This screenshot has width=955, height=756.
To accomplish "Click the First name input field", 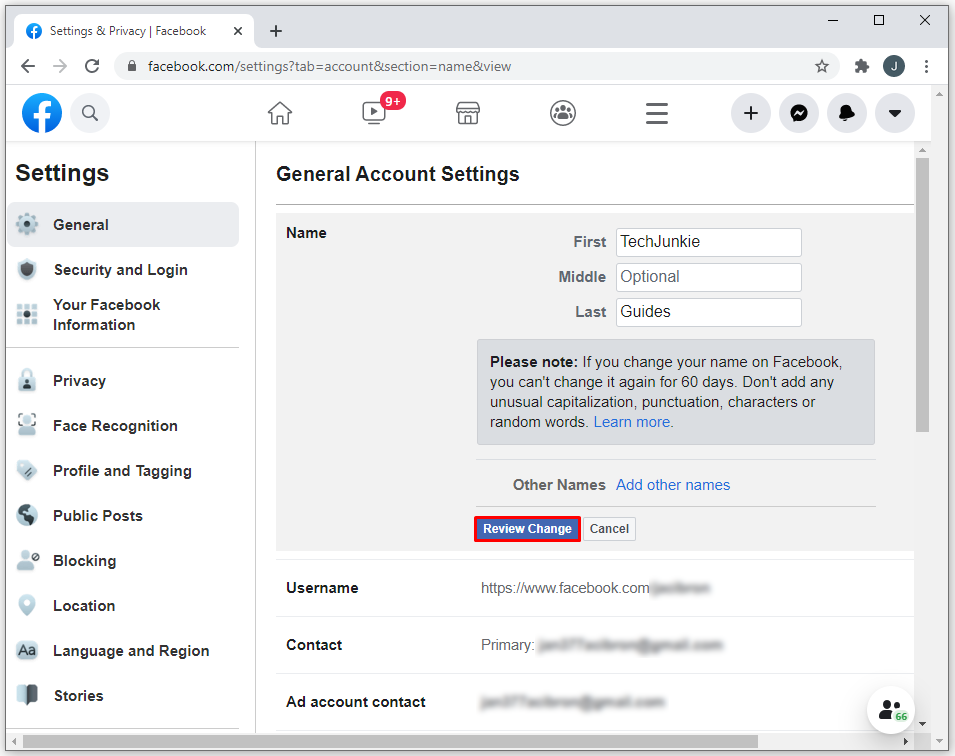I will [708, 242].
